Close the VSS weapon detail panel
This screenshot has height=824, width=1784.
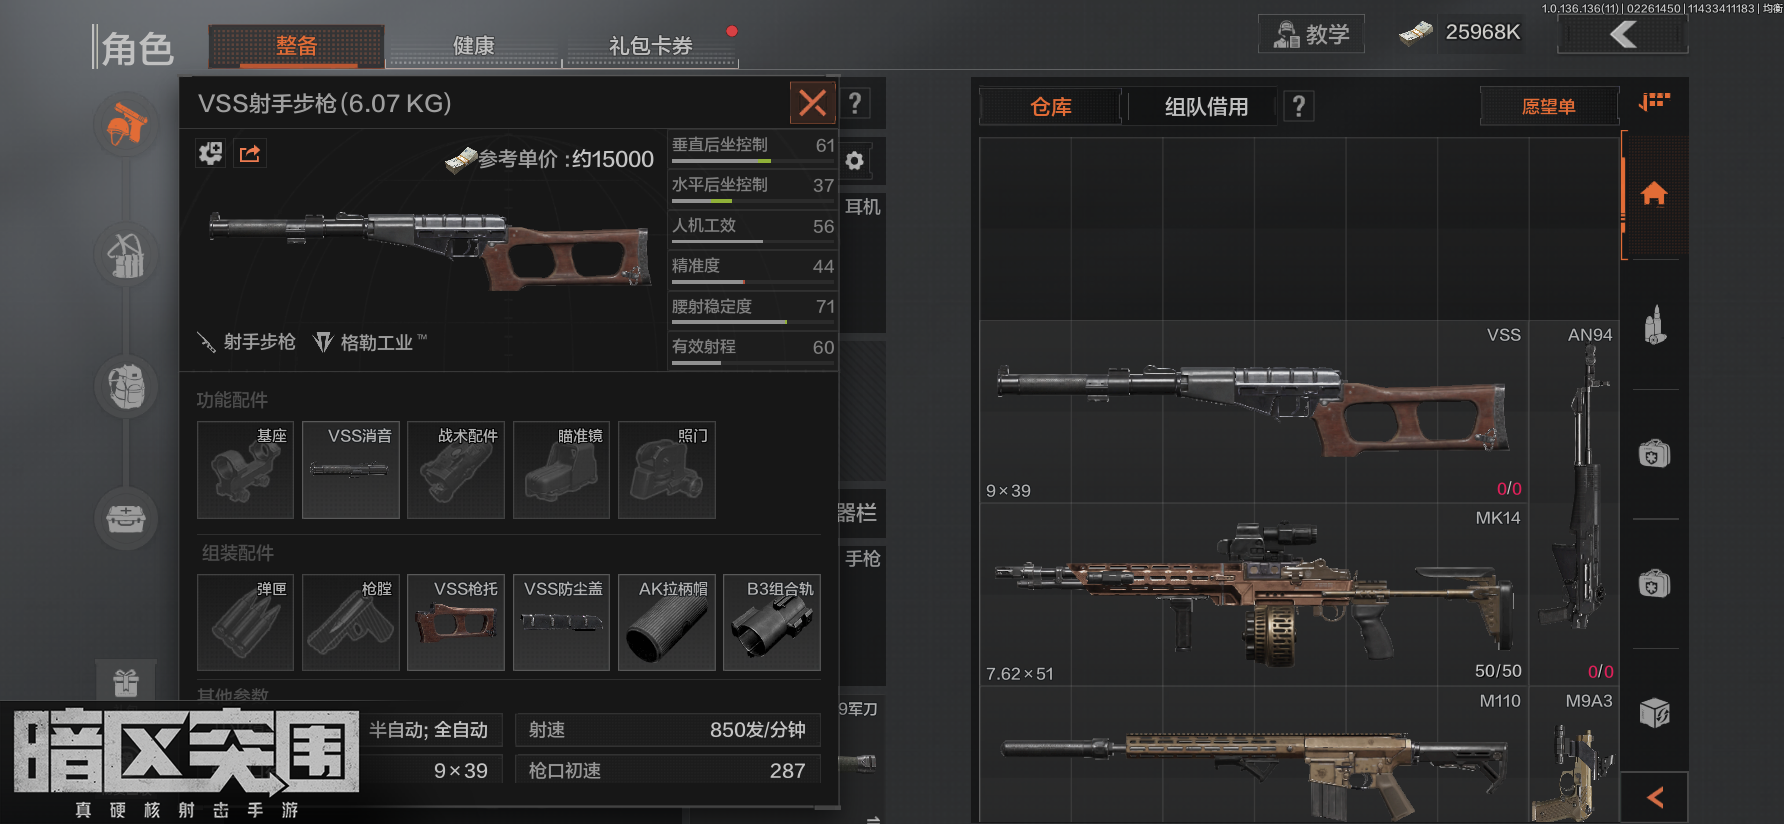(813, 102)
